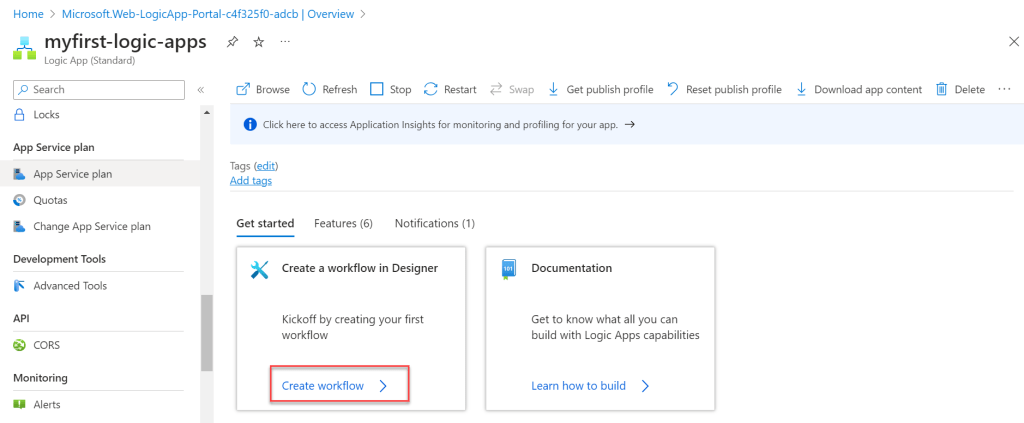Click the Development Tools section header

tap(59, 259)
